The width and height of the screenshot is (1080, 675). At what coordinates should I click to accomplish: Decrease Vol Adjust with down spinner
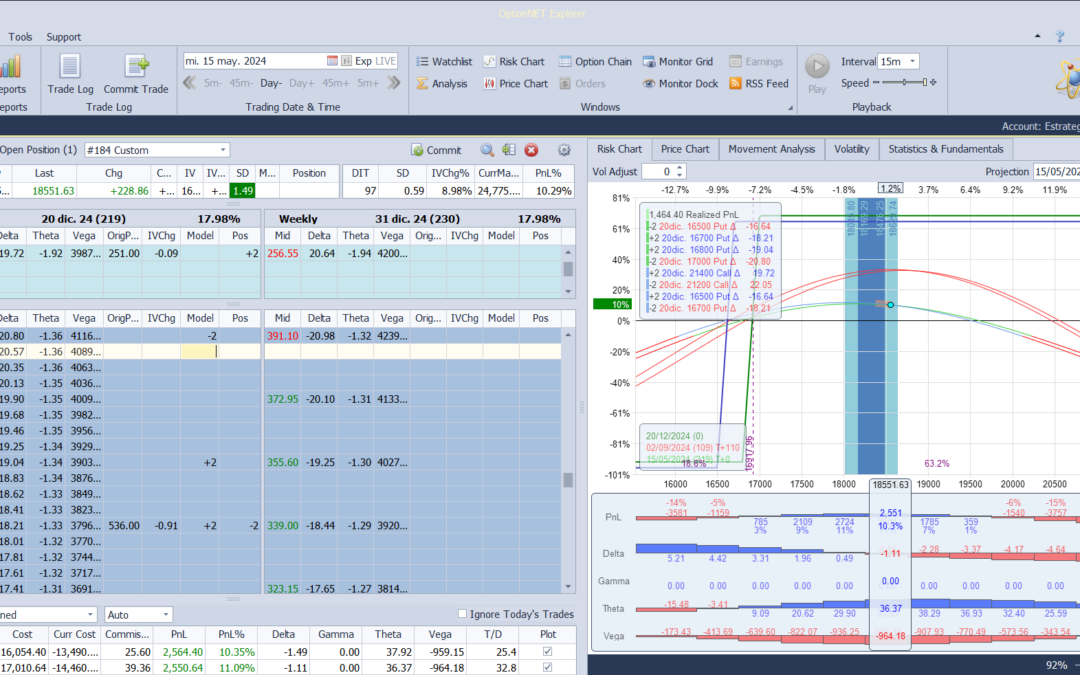pyautogui.click(x=680, y=175)
